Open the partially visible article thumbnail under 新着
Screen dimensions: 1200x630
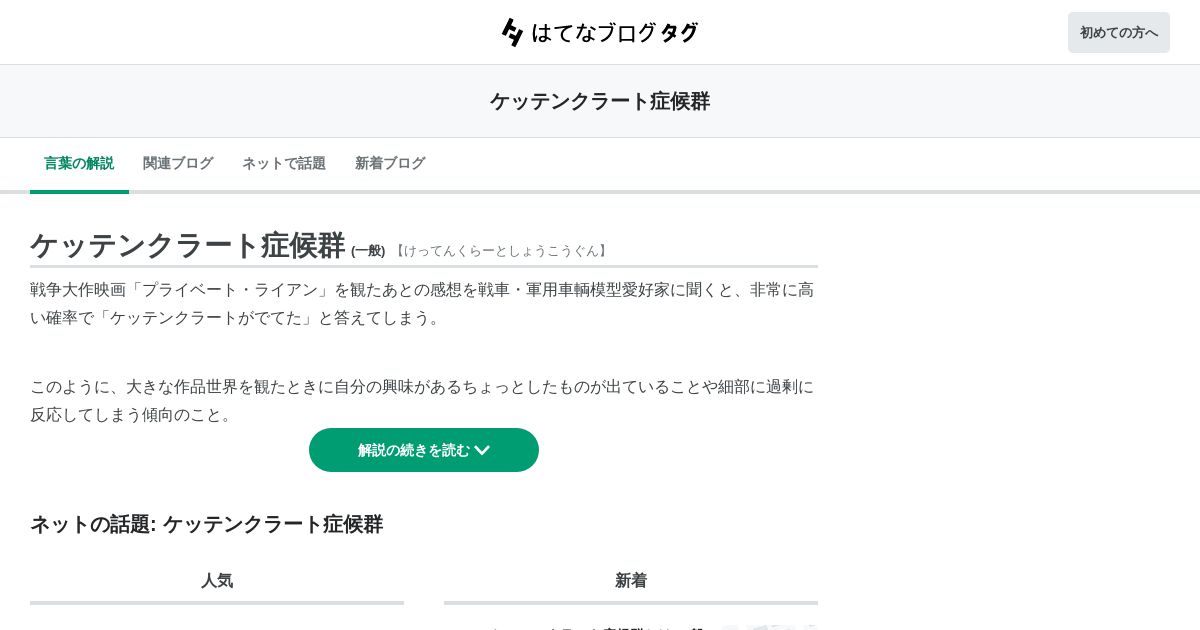pos(770,627)
